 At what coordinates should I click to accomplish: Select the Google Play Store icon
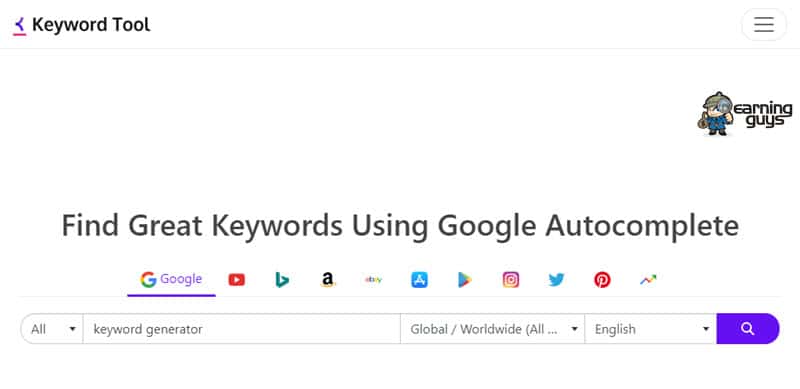pos(465,280)
